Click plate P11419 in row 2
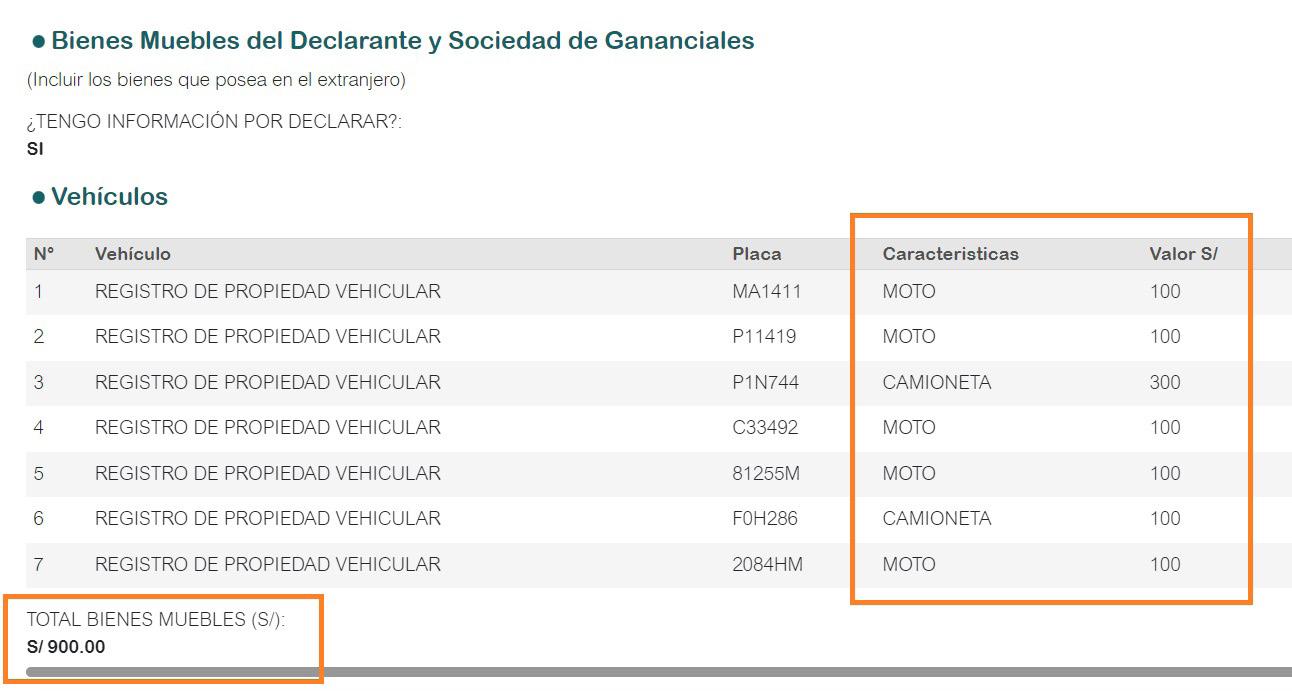 coord(764,337)
